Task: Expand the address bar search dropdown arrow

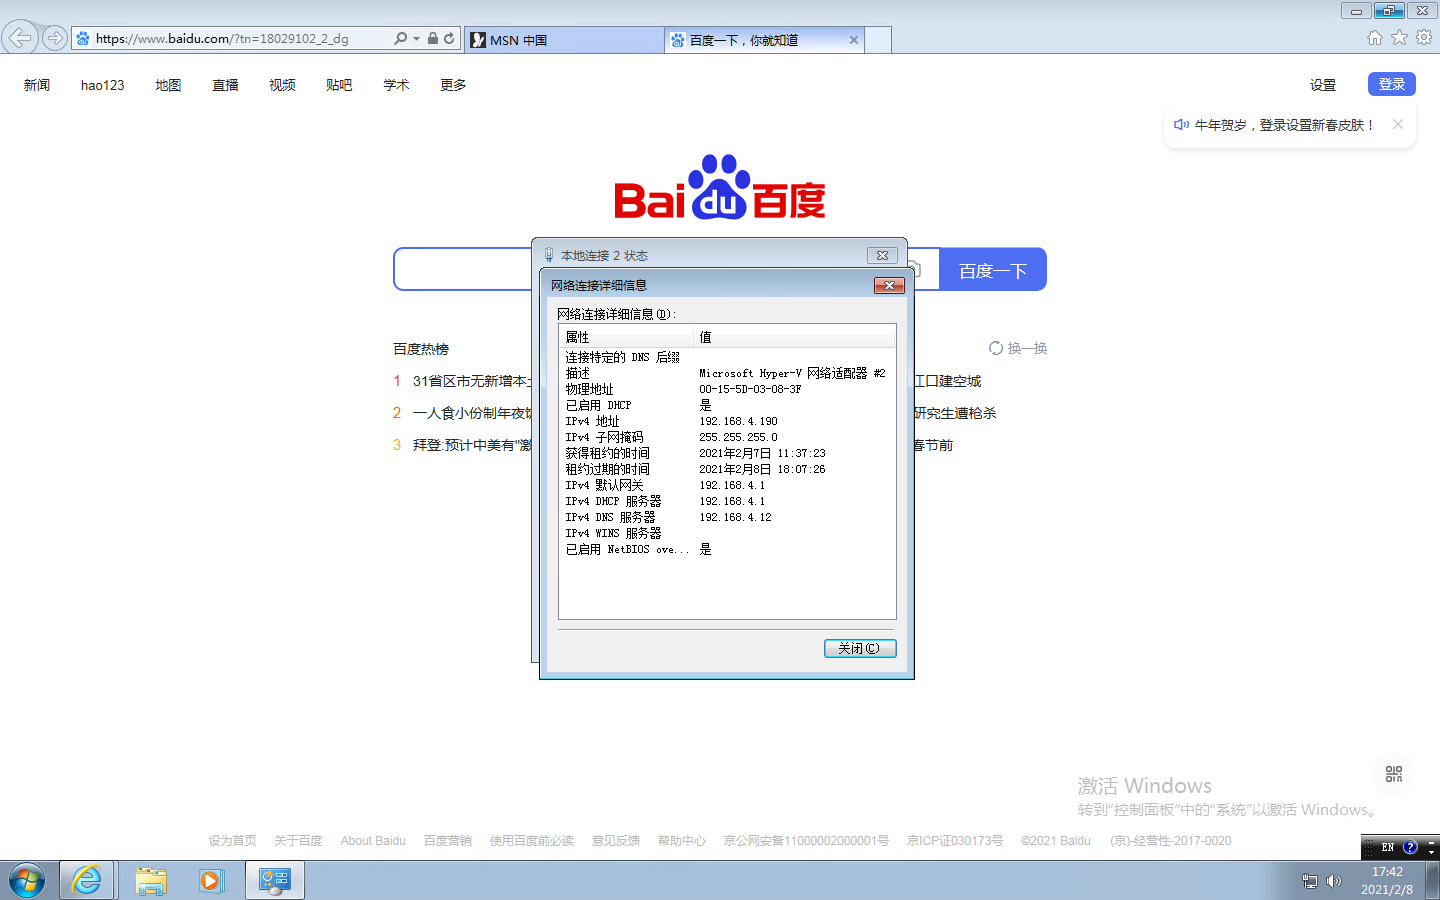Action: click(416, 39)
